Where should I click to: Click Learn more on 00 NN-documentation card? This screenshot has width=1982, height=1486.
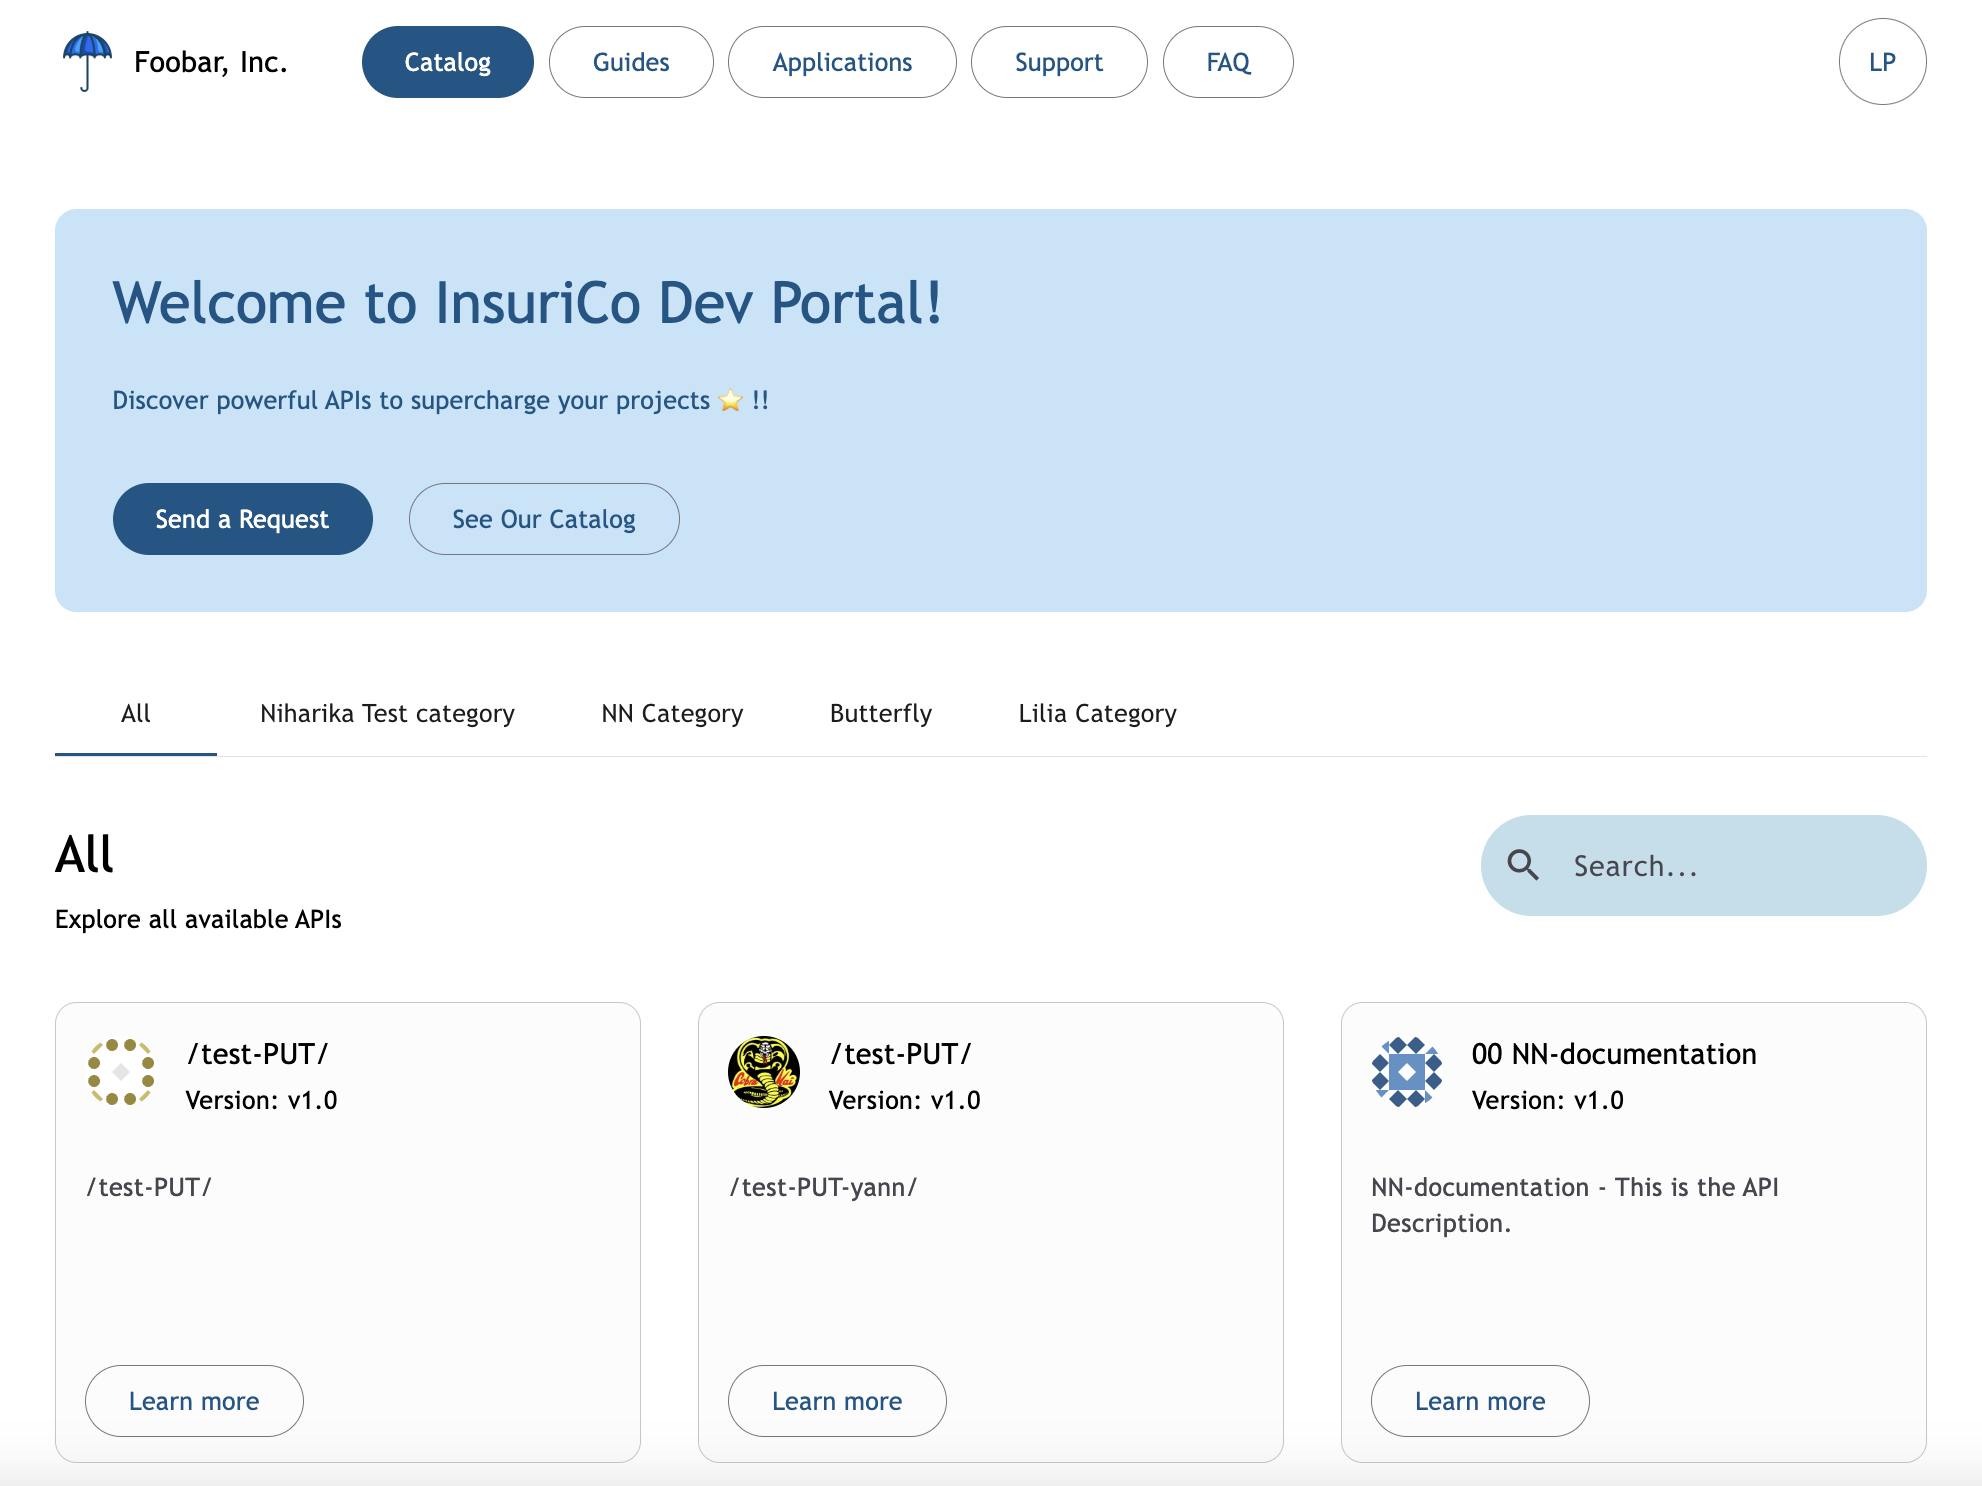pos(1479,1401)
